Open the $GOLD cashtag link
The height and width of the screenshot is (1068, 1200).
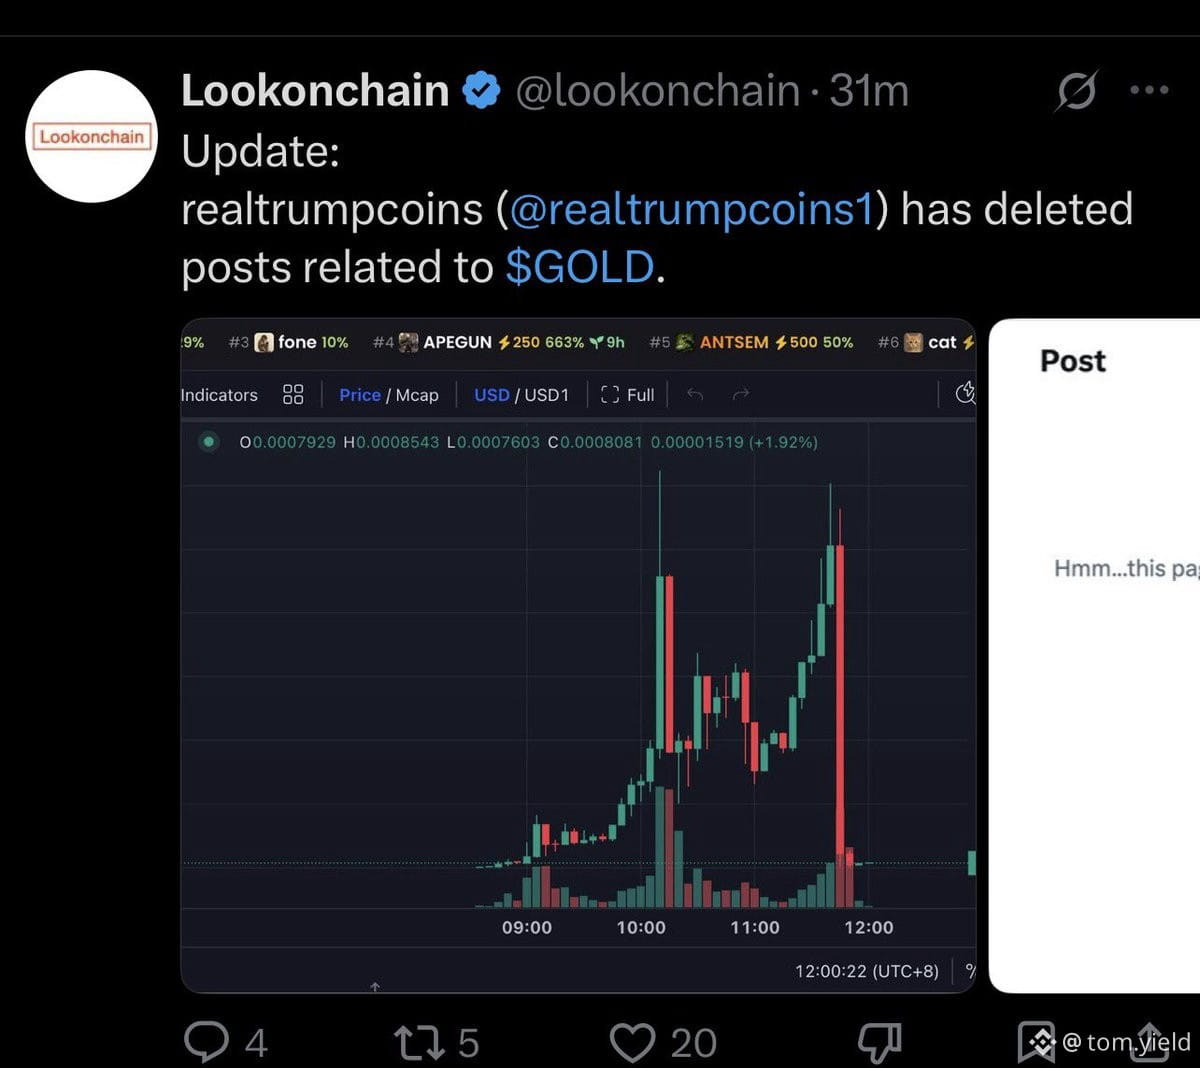pos(580,267)
